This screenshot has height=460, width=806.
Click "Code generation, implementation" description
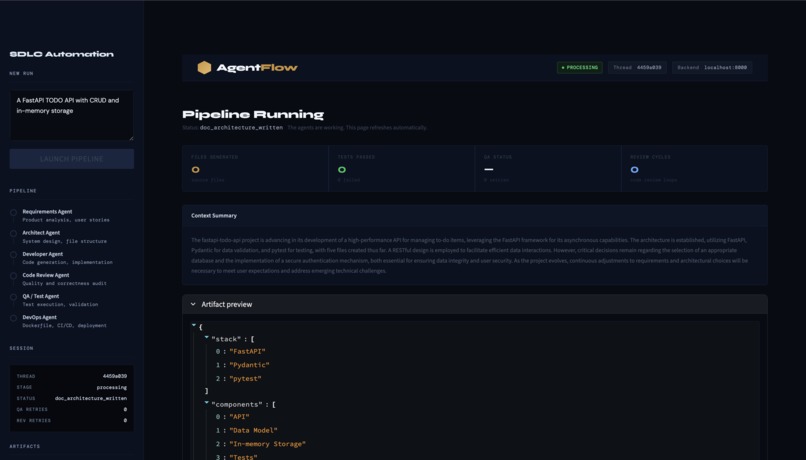click(67, 262)
